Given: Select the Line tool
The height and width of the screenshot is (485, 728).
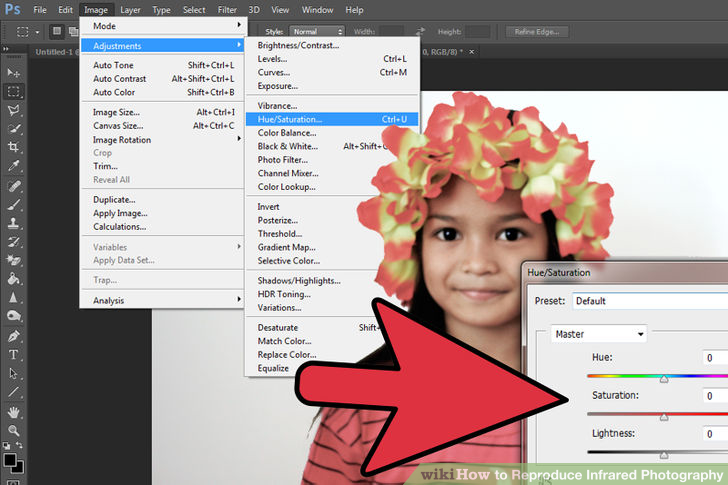Looking at the screenshot, I should tap(13, 393).
